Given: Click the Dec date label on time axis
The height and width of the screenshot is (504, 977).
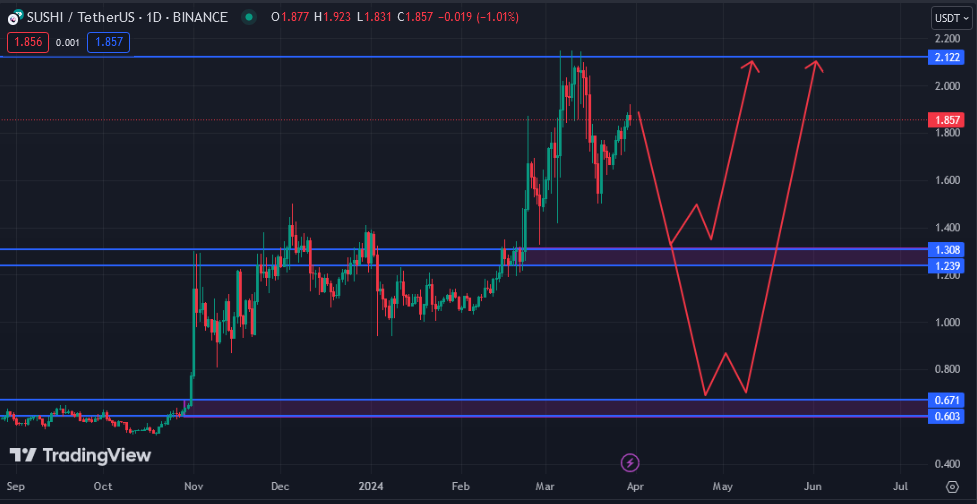Looking at the screenshot, I should click(280, 486).
